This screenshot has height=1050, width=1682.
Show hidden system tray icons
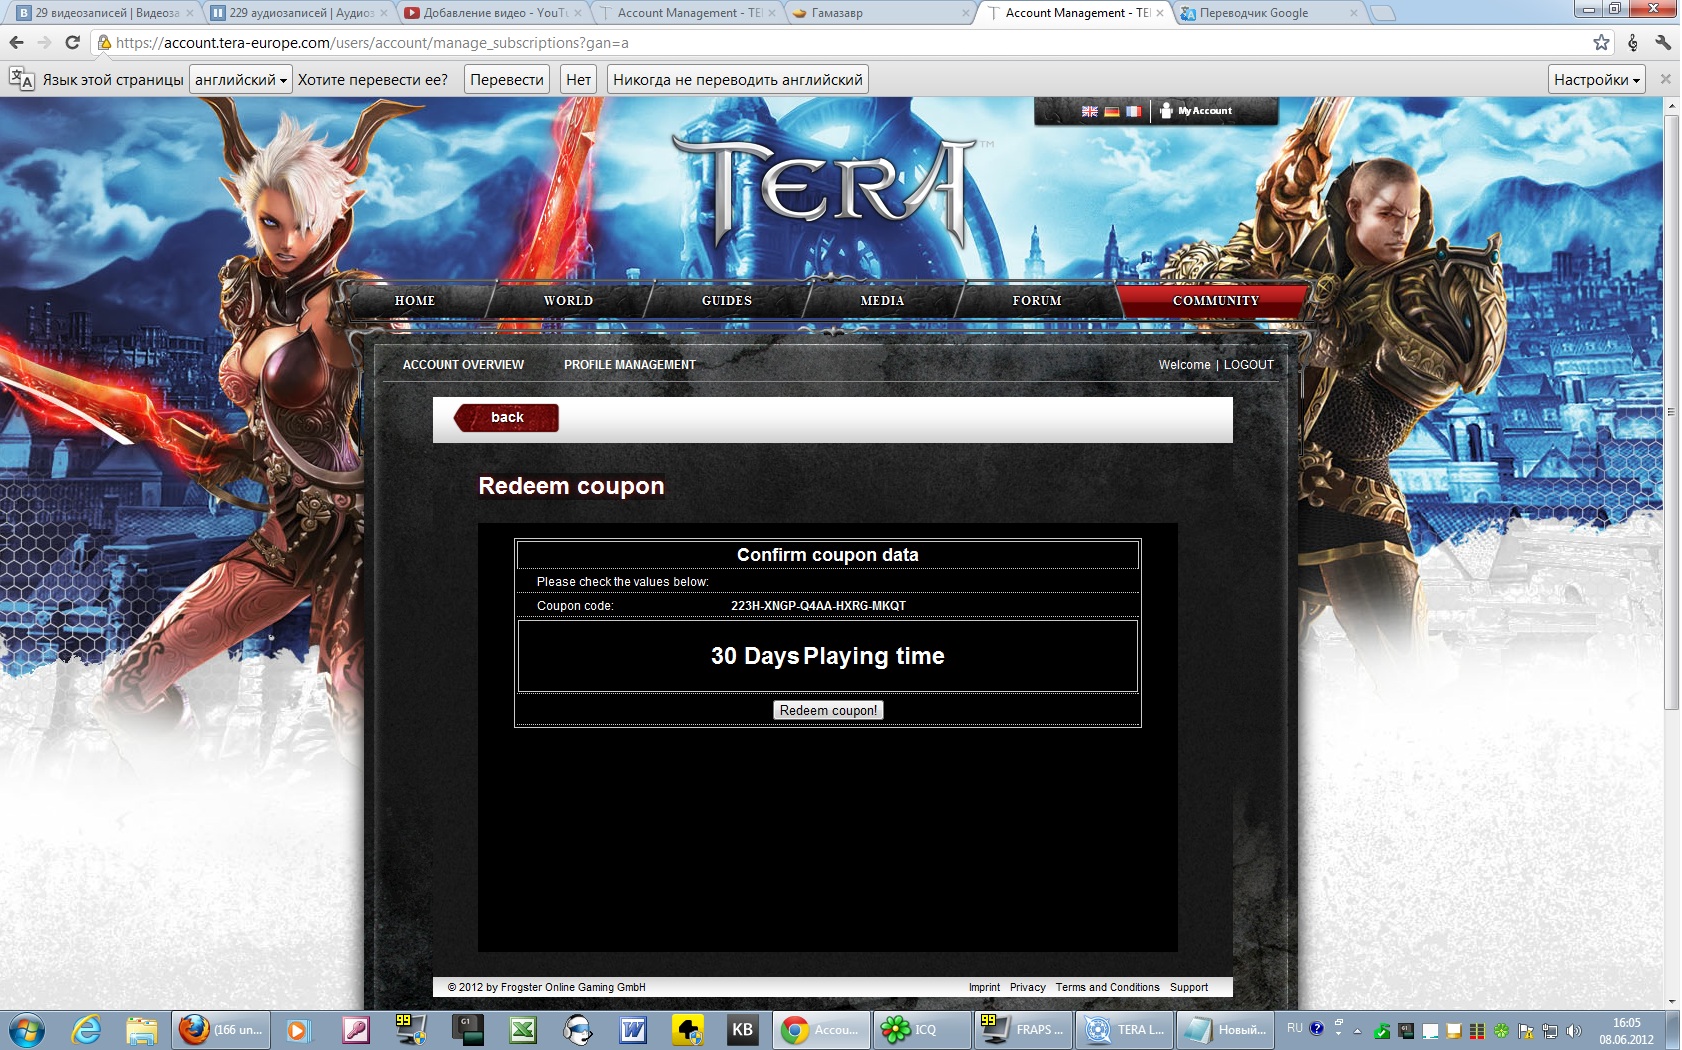pos(1357,1030)
